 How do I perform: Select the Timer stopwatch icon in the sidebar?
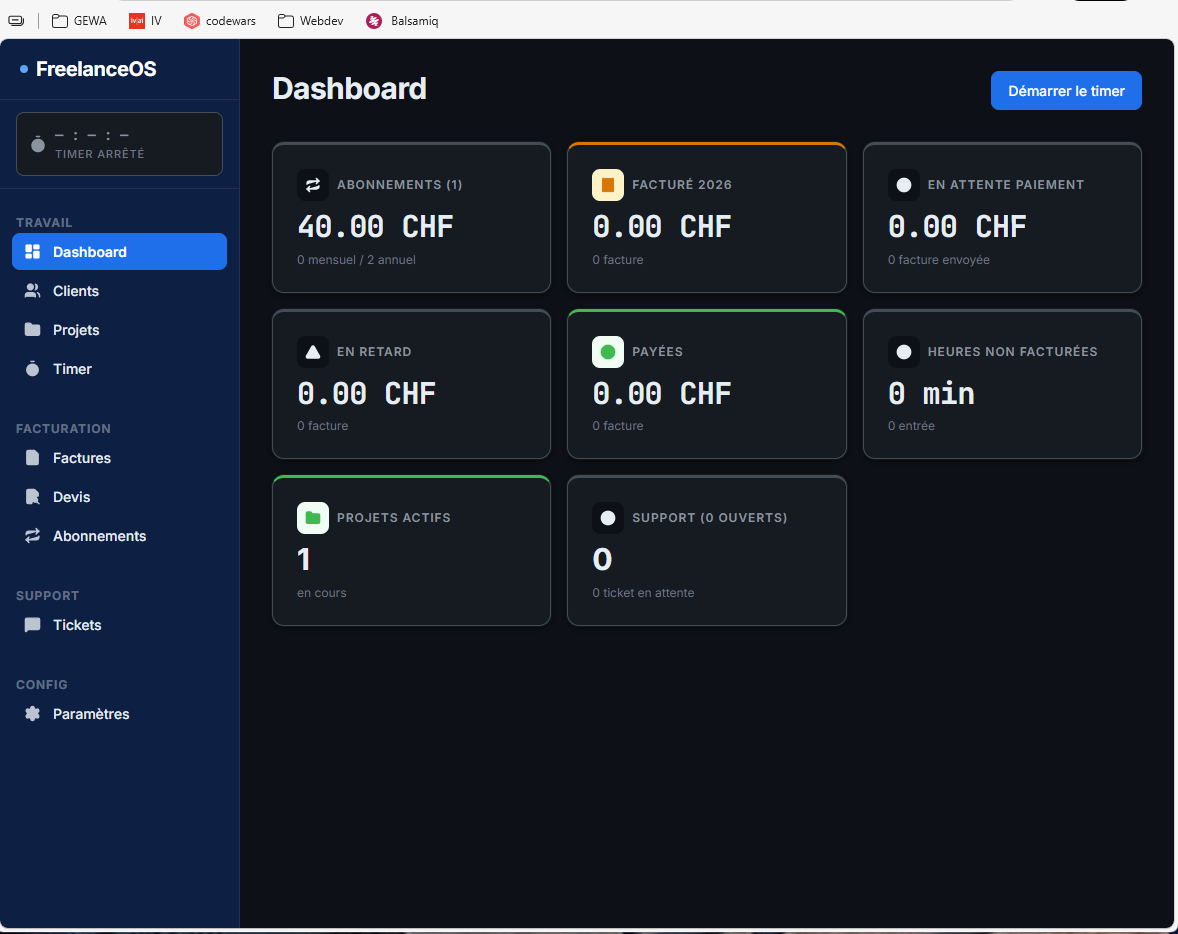tap(31, 369)
